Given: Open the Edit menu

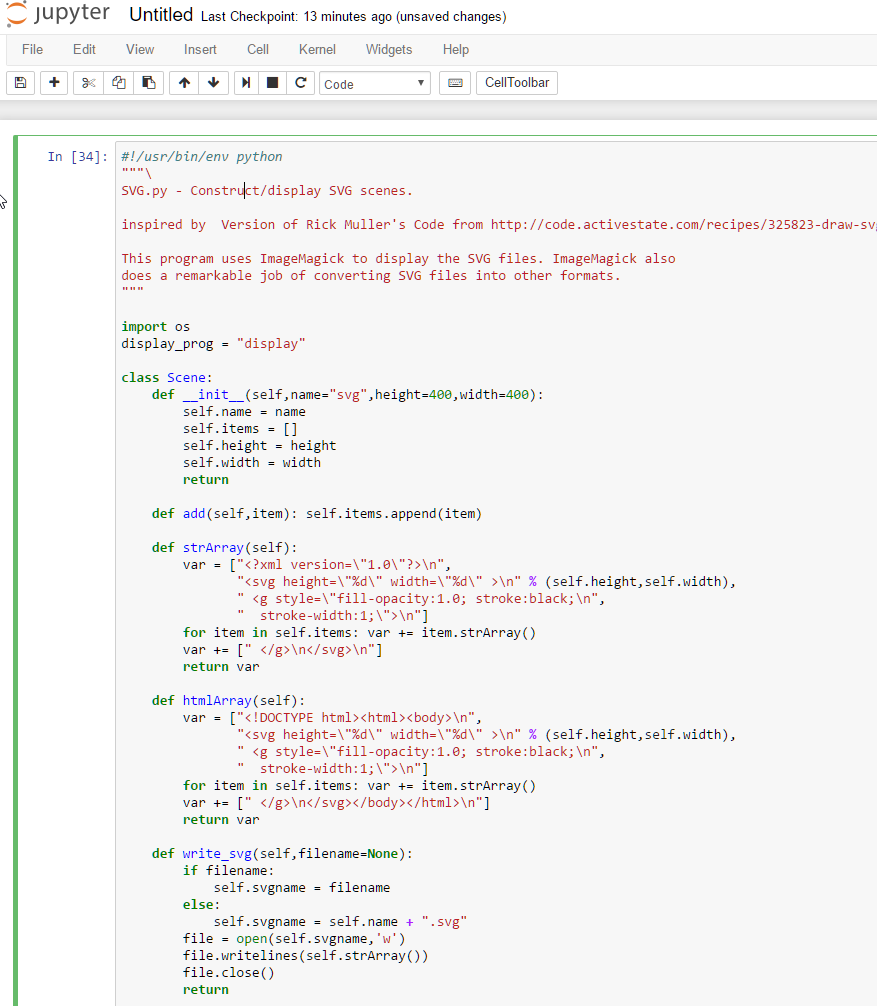Looking at the screenshot, I should [84, 49].
